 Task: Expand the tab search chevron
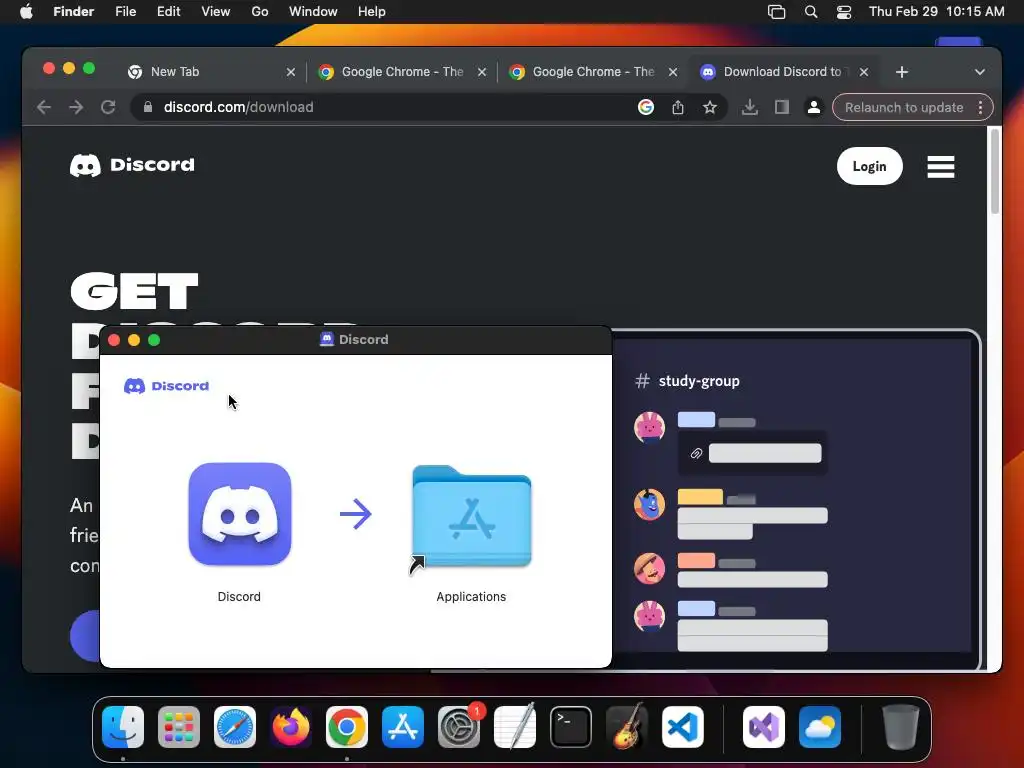[x=980, y=72]
